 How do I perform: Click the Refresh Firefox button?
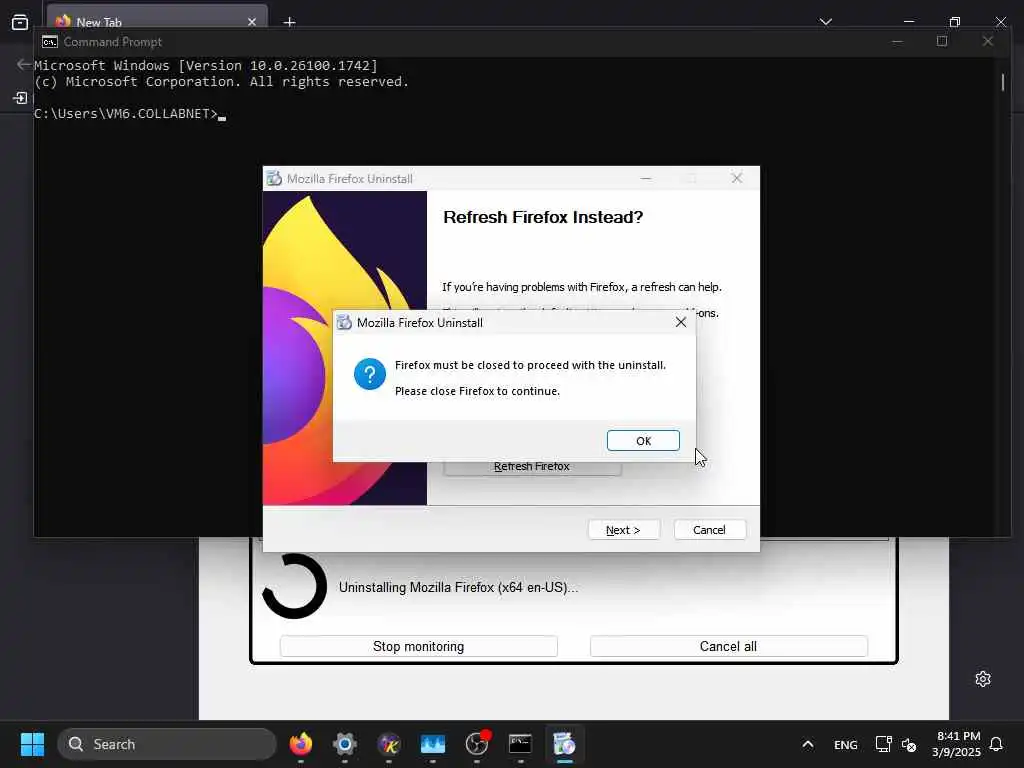(x=532, y=466)
